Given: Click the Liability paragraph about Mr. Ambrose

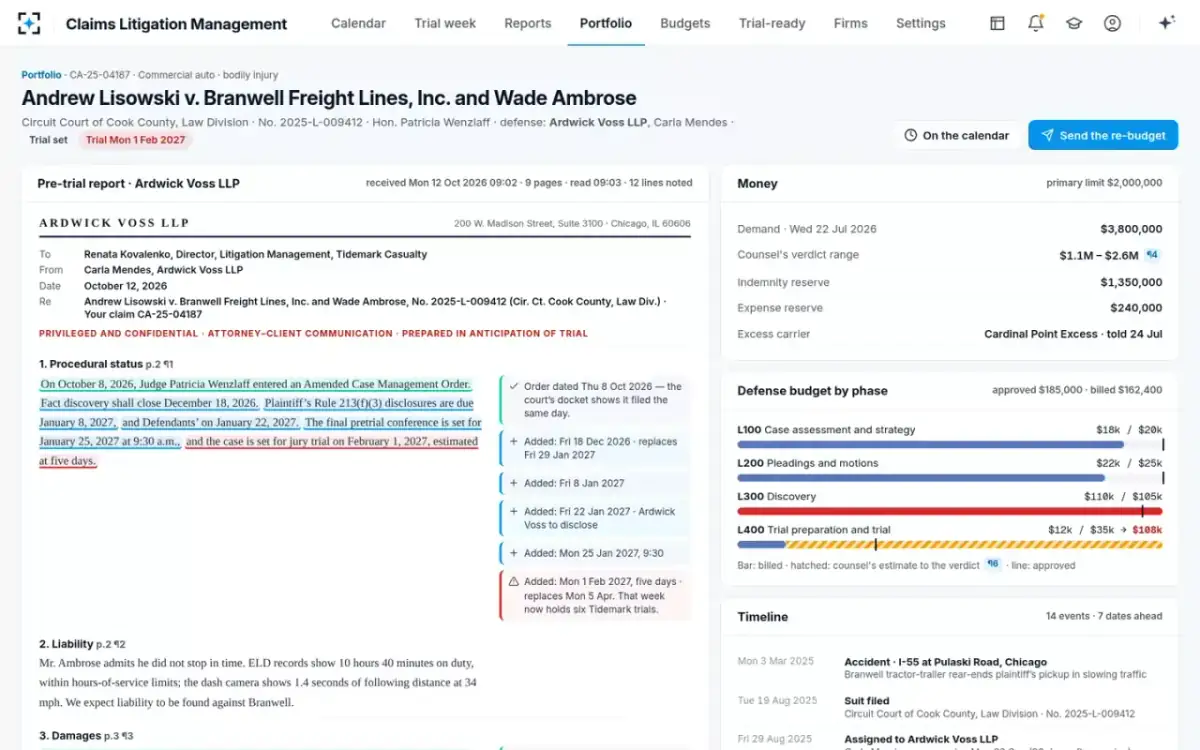Looking at the screenshot, I should [257, 682].
